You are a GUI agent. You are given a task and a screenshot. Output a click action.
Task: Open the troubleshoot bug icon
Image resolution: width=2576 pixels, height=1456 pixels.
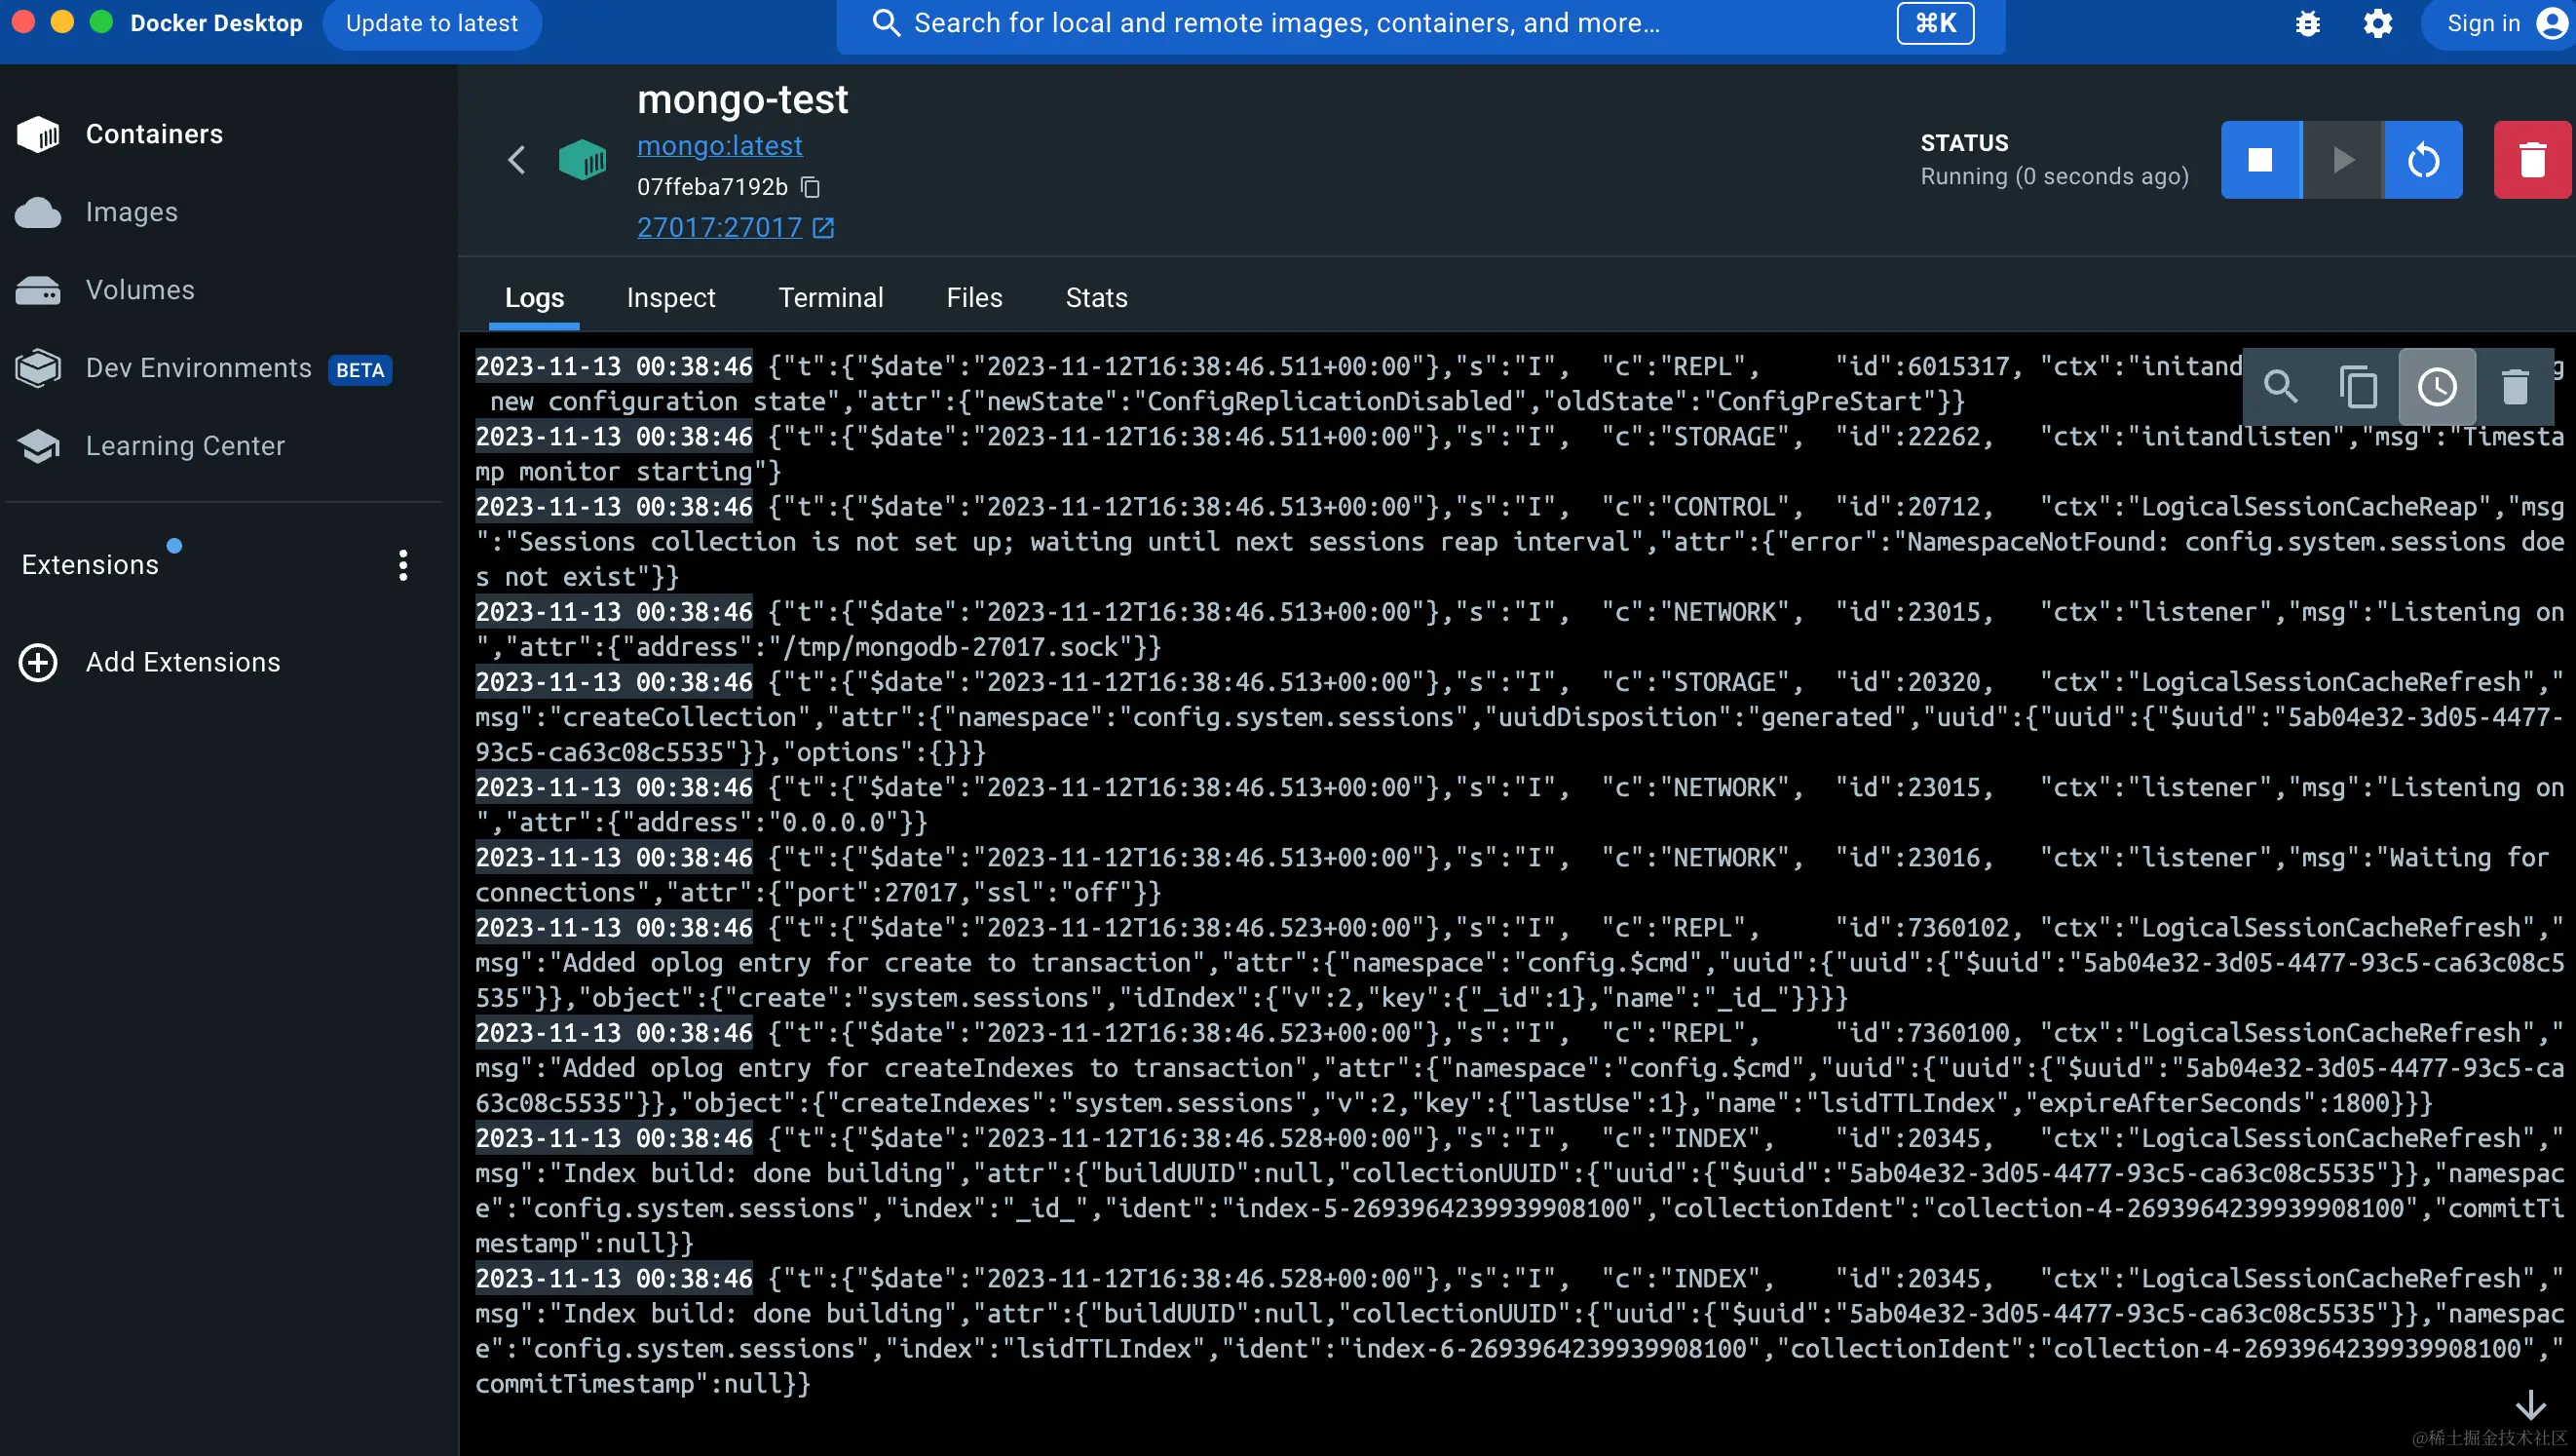tap(2308, 23)
